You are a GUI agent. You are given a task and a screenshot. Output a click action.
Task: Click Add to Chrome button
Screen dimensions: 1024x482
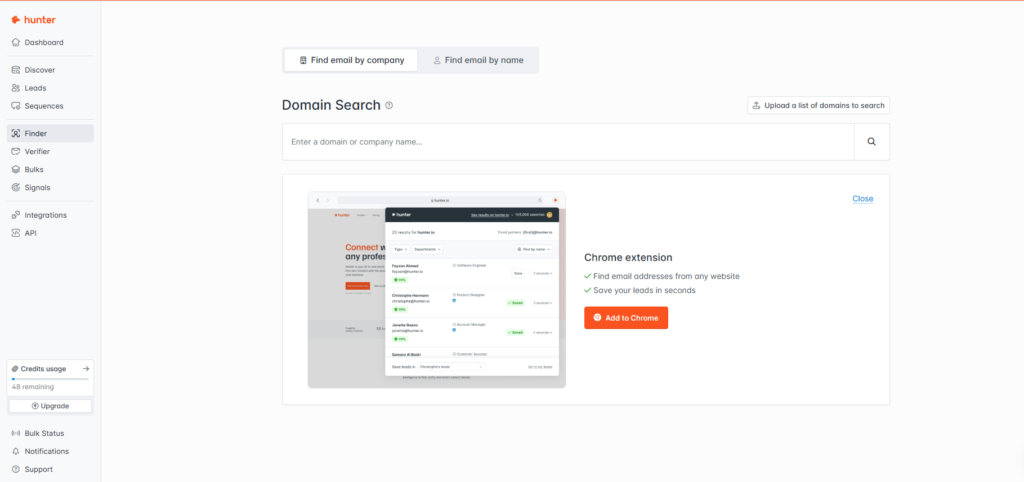(x=626, y=318)
